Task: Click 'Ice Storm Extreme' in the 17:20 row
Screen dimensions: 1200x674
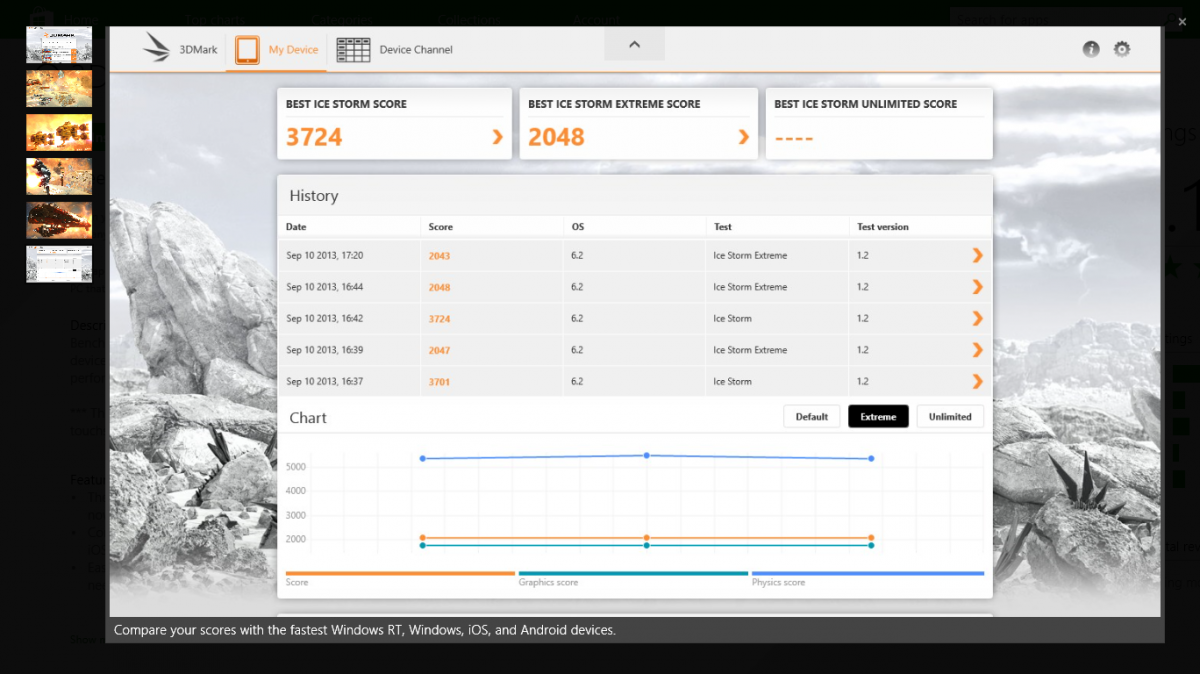Action: pyautogui.click(x=750, y=256)
